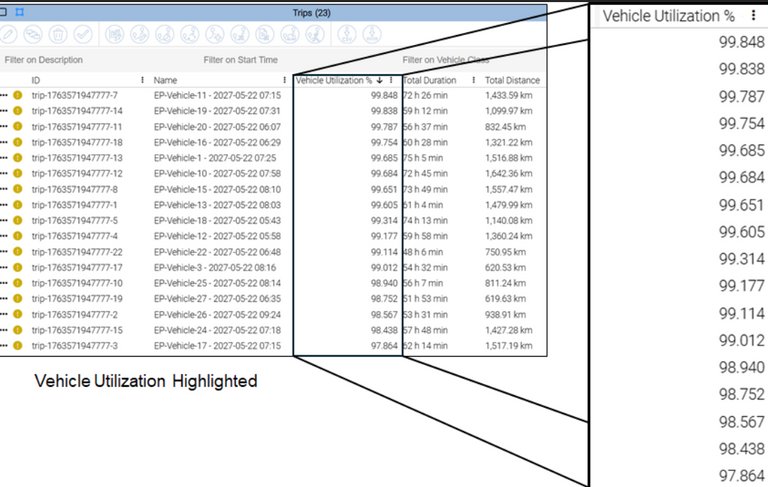The width and height of the screenshot is (768, 487).
Task: Open the more-options dots for trip-1763571947777-5 row
Action: [x=4, y=220]
